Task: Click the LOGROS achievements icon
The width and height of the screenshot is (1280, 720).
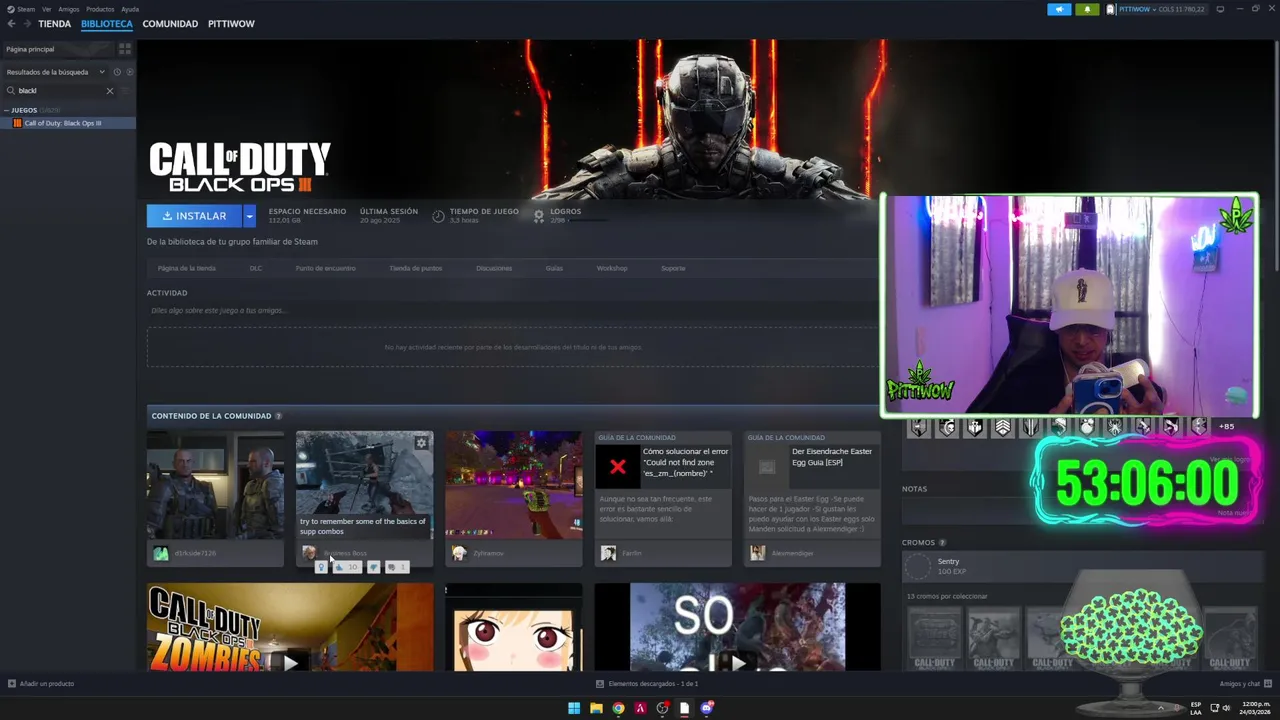Action: [539, 216]
